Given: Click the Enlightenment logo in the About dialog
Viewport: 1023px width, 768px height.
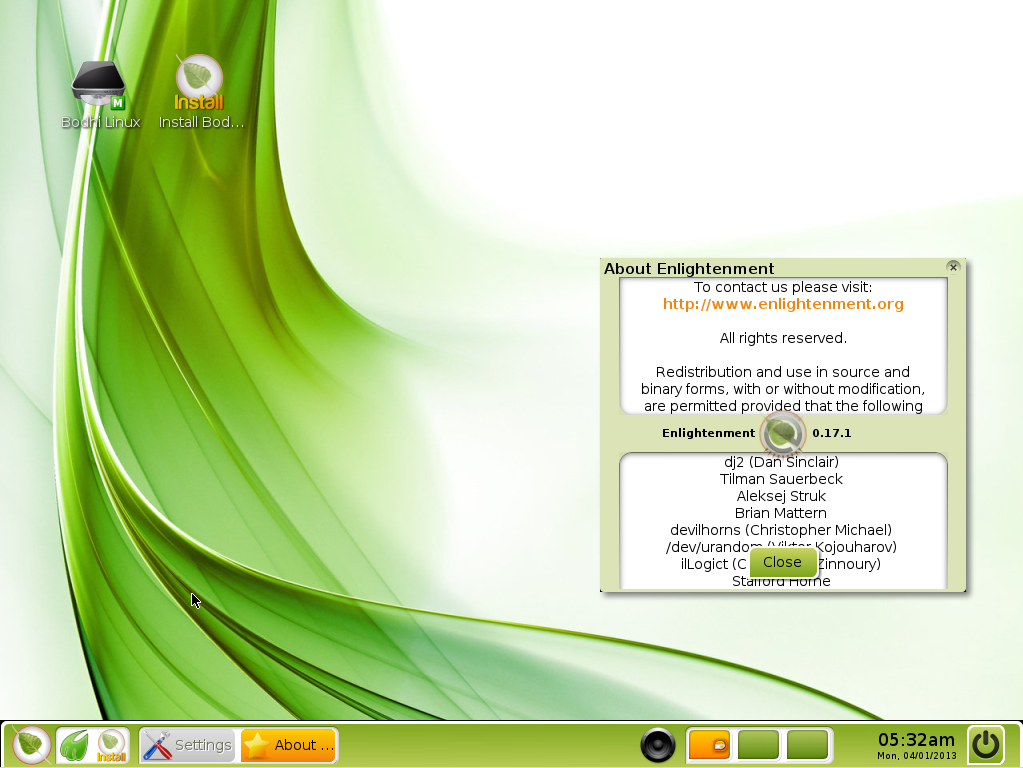Looking at the screenshot, I should 782,433.
